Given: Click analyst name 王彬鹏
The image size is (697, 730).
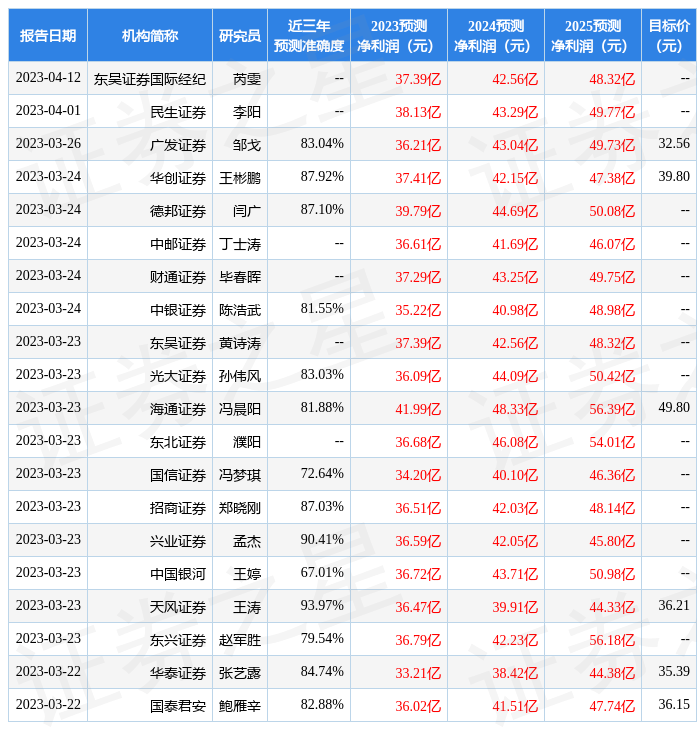Looking at the screenshot, I should click(240, 178).
